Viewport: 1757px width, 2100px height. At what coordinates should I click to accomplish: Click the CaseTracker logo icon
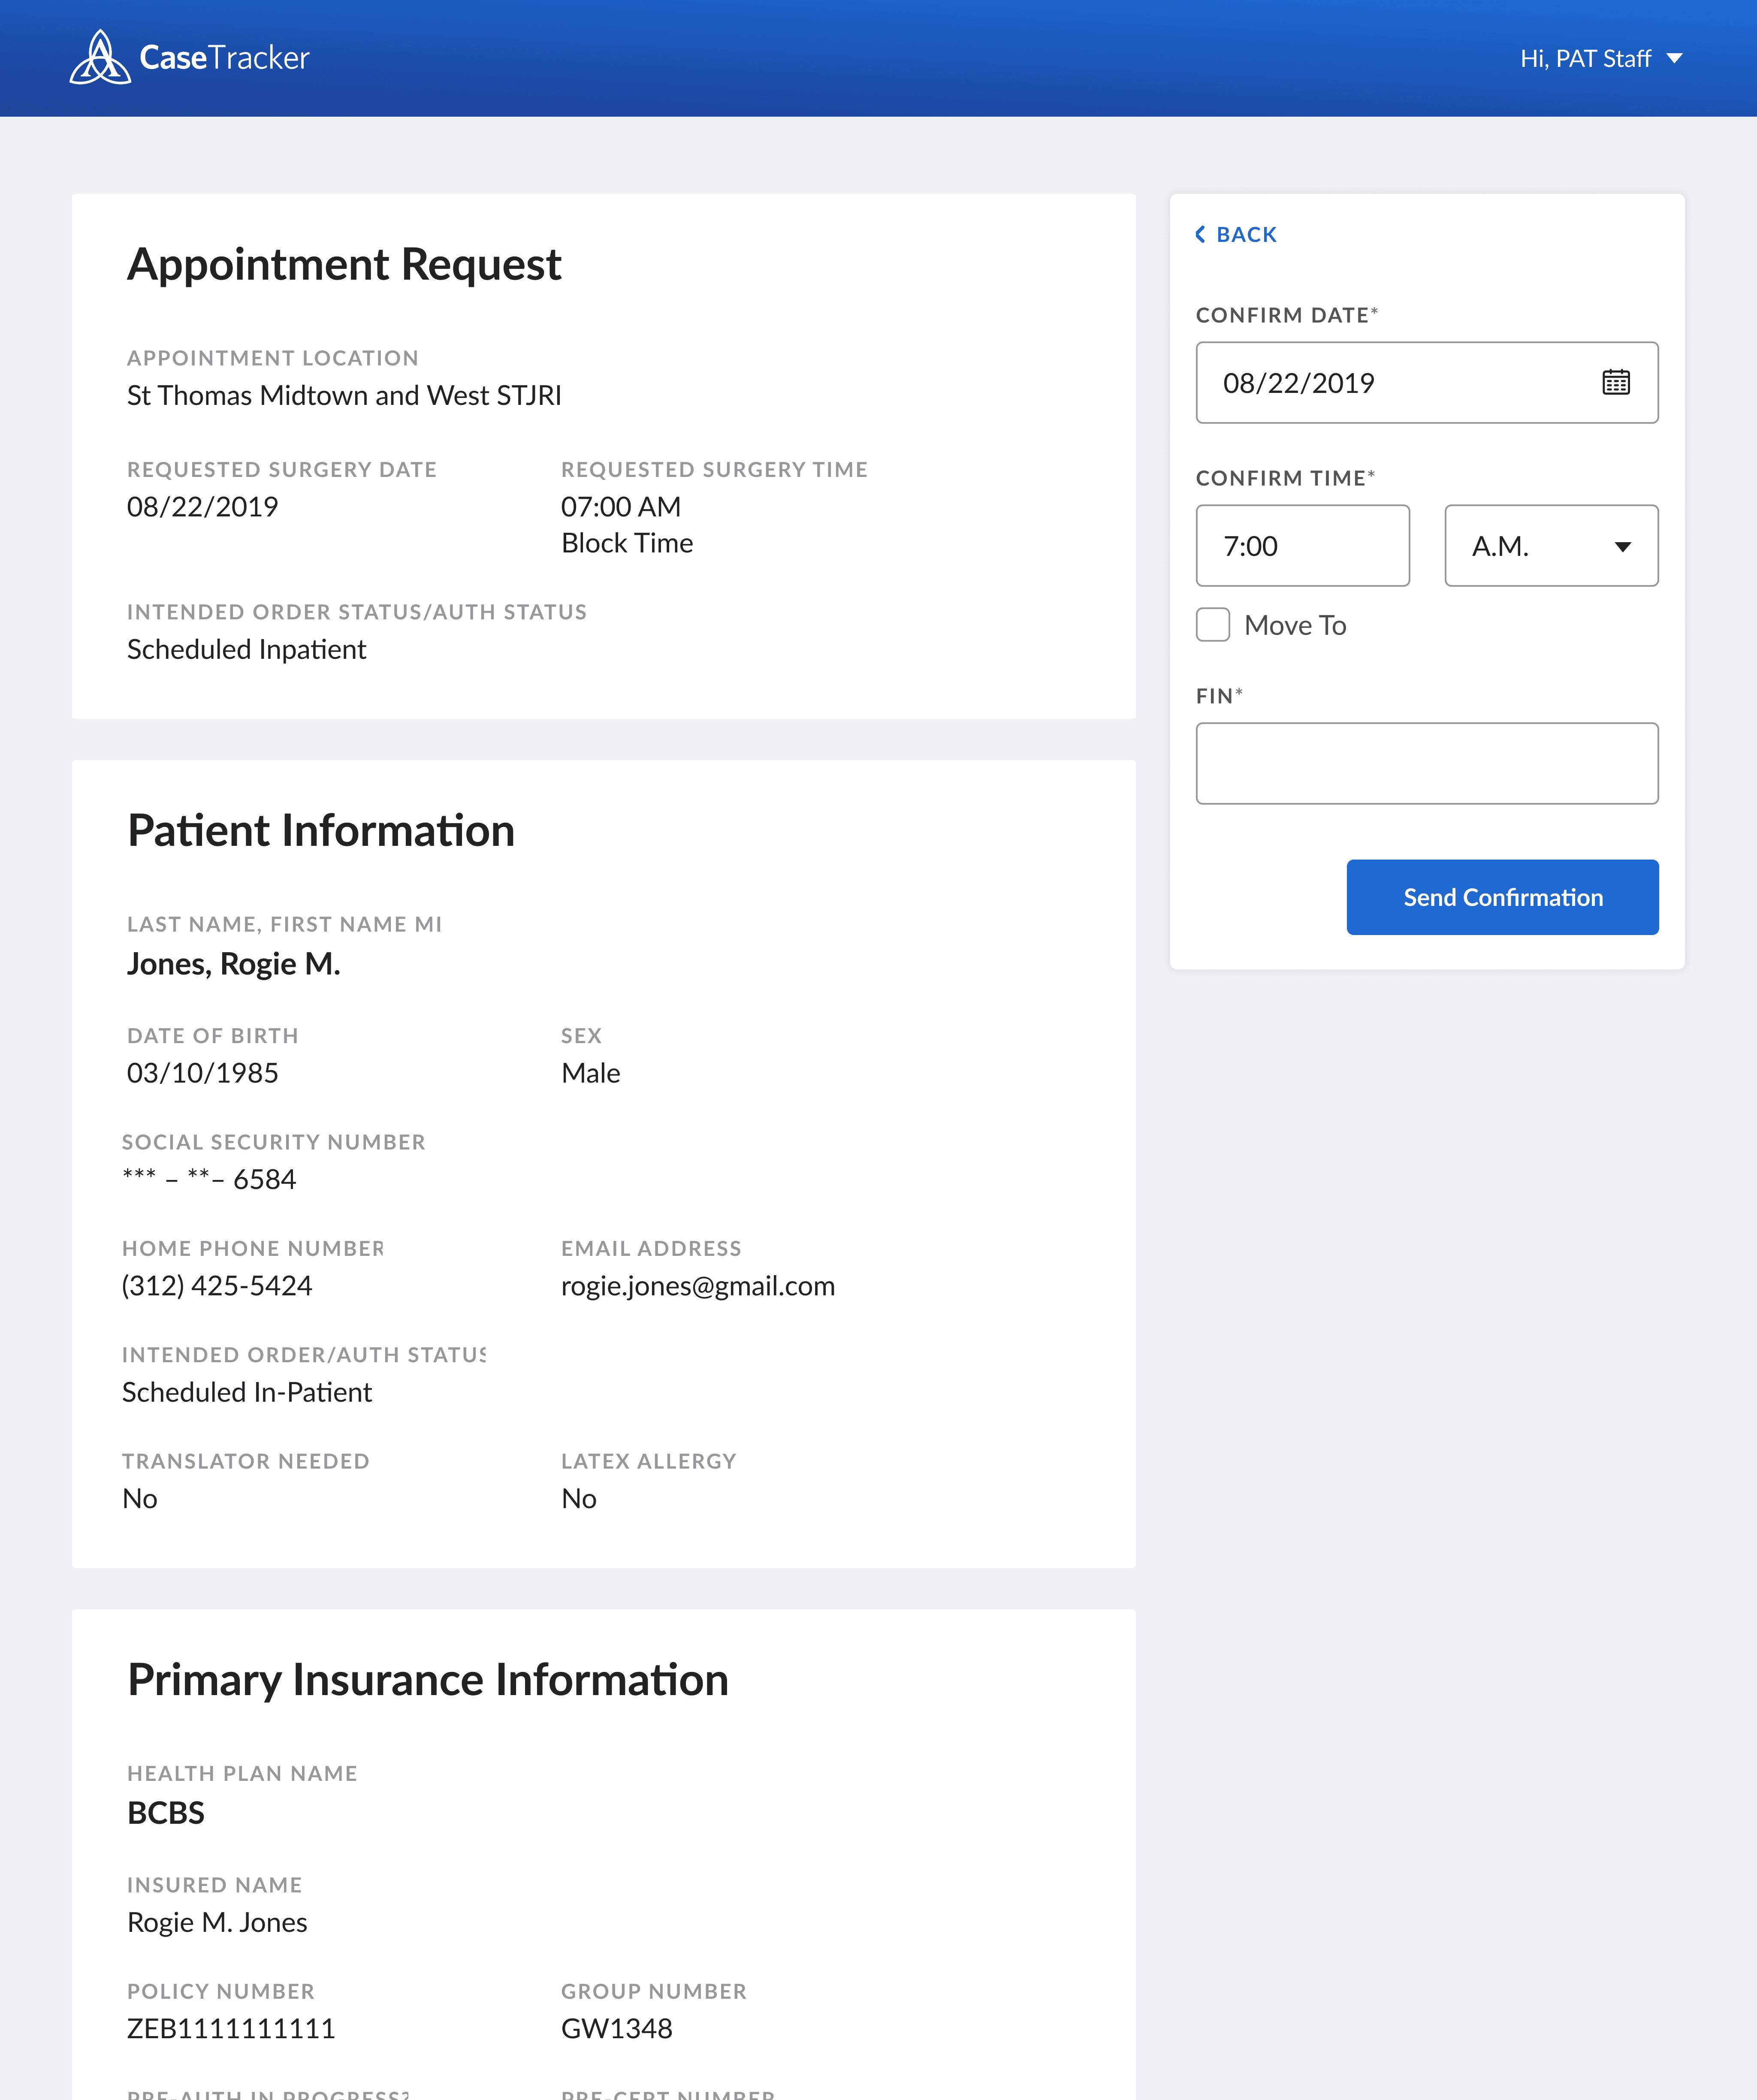coord(99,58)
